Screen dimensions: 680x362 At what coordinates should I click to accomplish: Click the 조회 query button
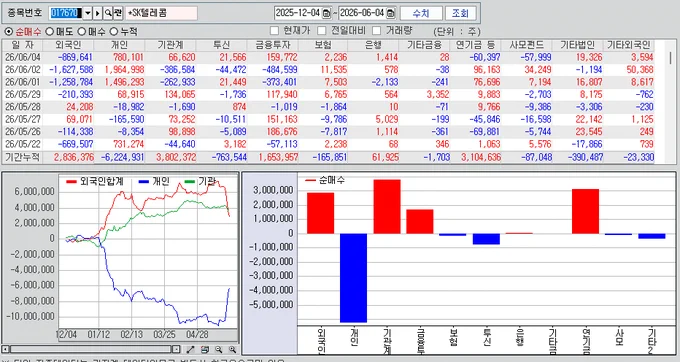click(x=461, y=13)
